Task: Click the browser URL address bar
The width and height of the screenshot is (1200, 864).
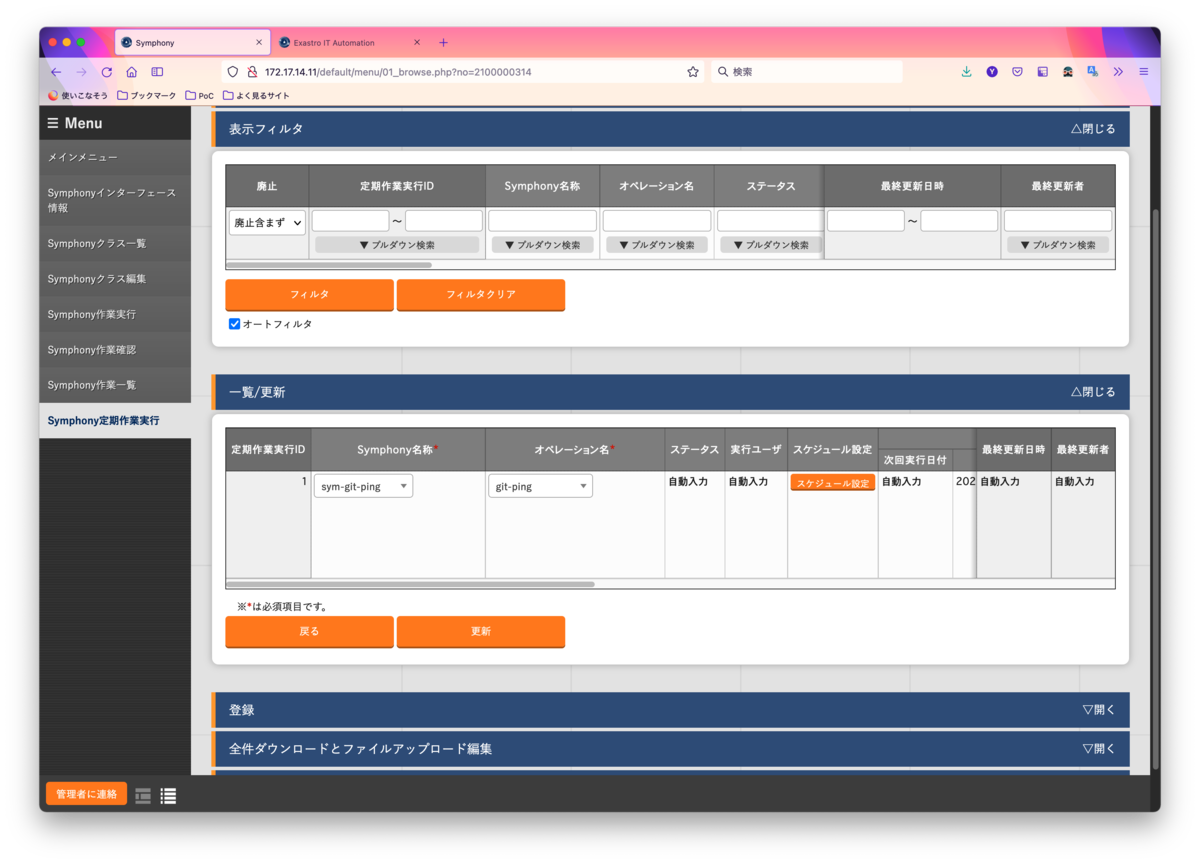Action: 463,72
